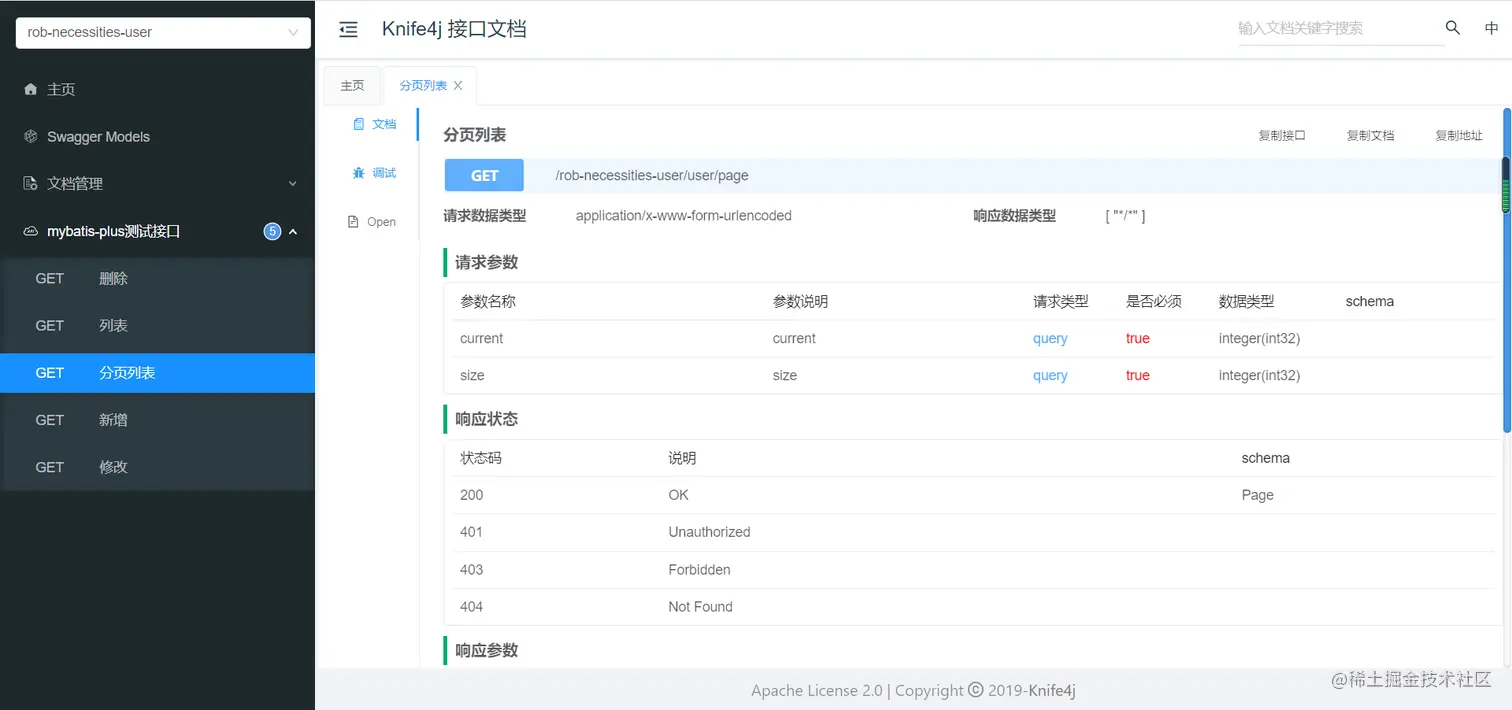Open the 调试 debug side tab

tap(374, 173)
